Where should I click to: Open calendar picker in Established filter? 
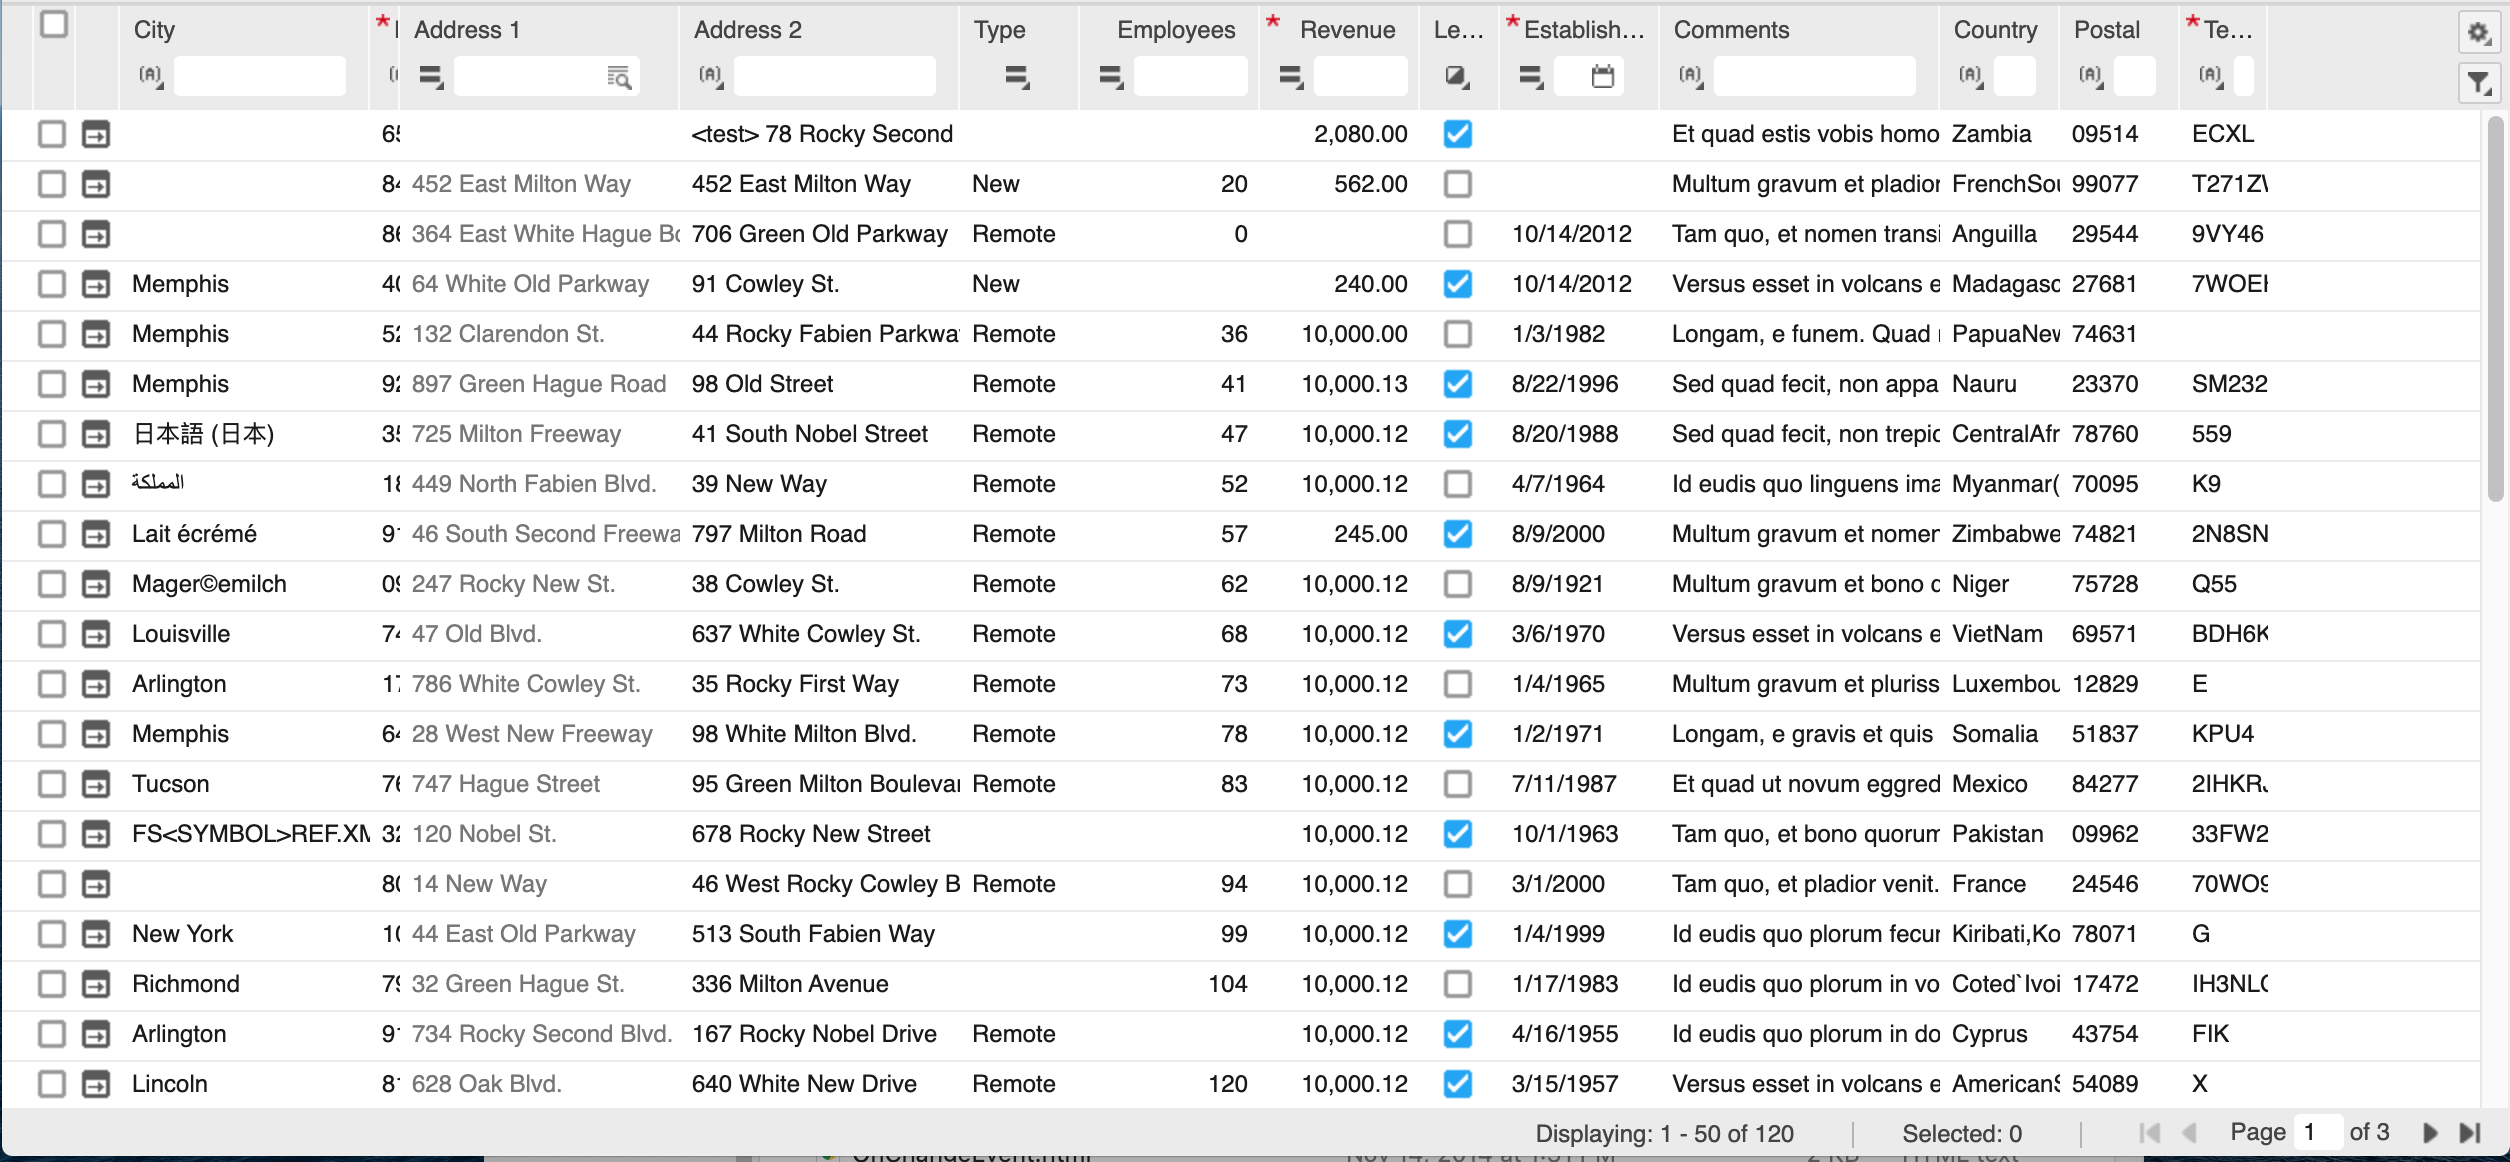tap(1602, 76)
